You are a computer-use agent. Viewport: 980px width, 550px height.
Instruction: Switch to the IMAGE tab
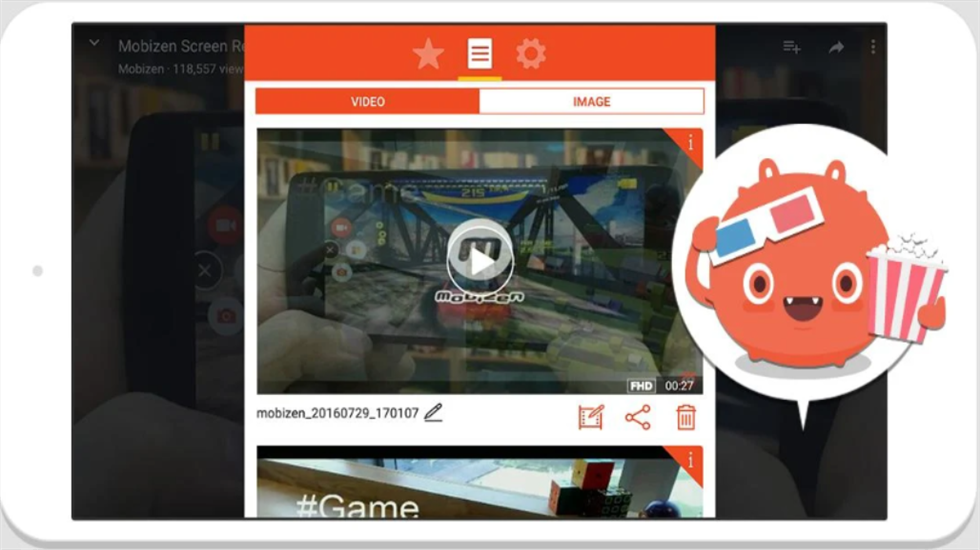coord(591,101)
